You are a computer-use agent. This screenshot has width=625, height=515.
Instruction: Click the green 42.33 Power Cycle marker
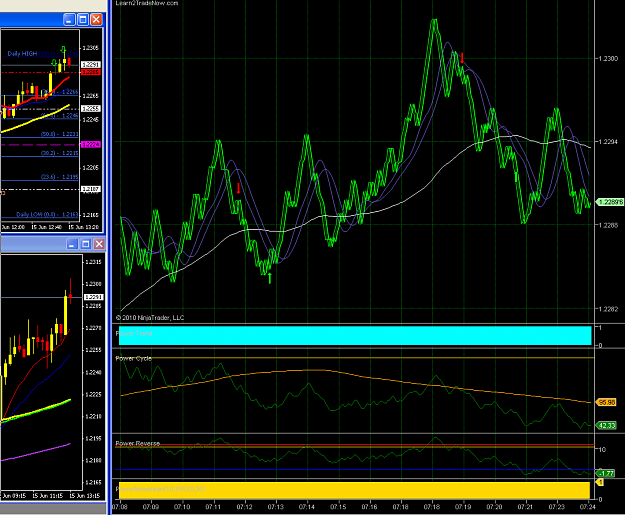coord(606,426)
